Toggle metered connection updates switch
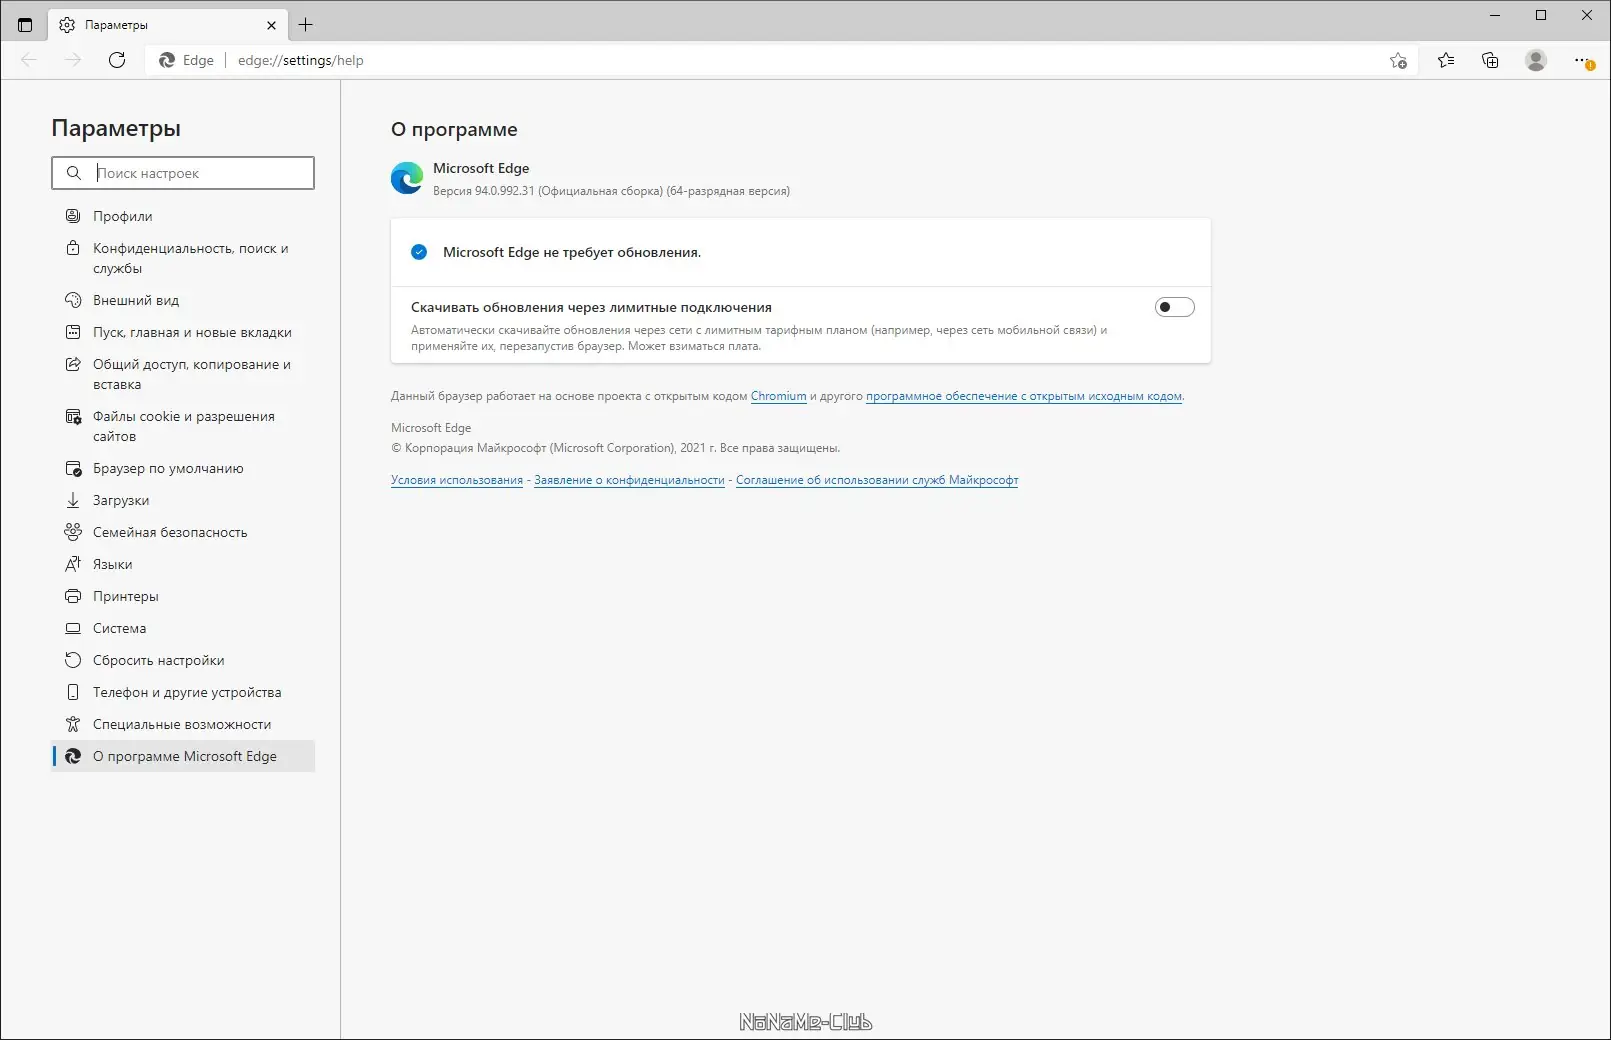Screen dimensions: 1611x1040 pos(1174,307)
